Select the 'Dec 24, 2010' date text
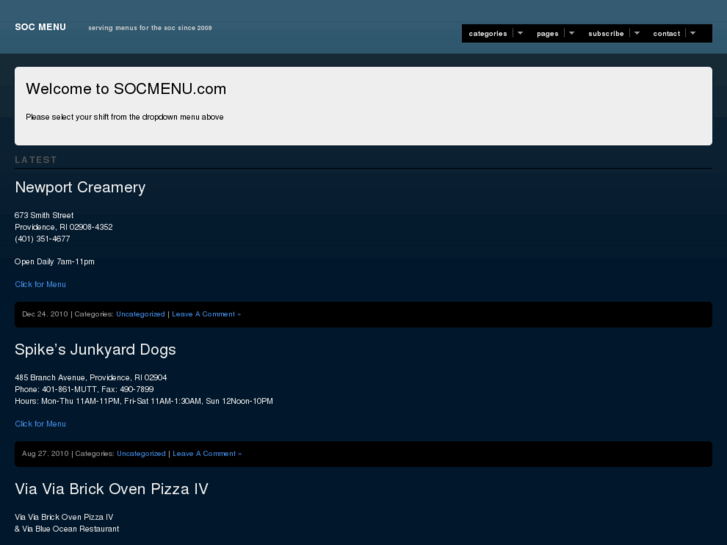Viewport: 727px width, 545px height. click(x=45, y=314)
